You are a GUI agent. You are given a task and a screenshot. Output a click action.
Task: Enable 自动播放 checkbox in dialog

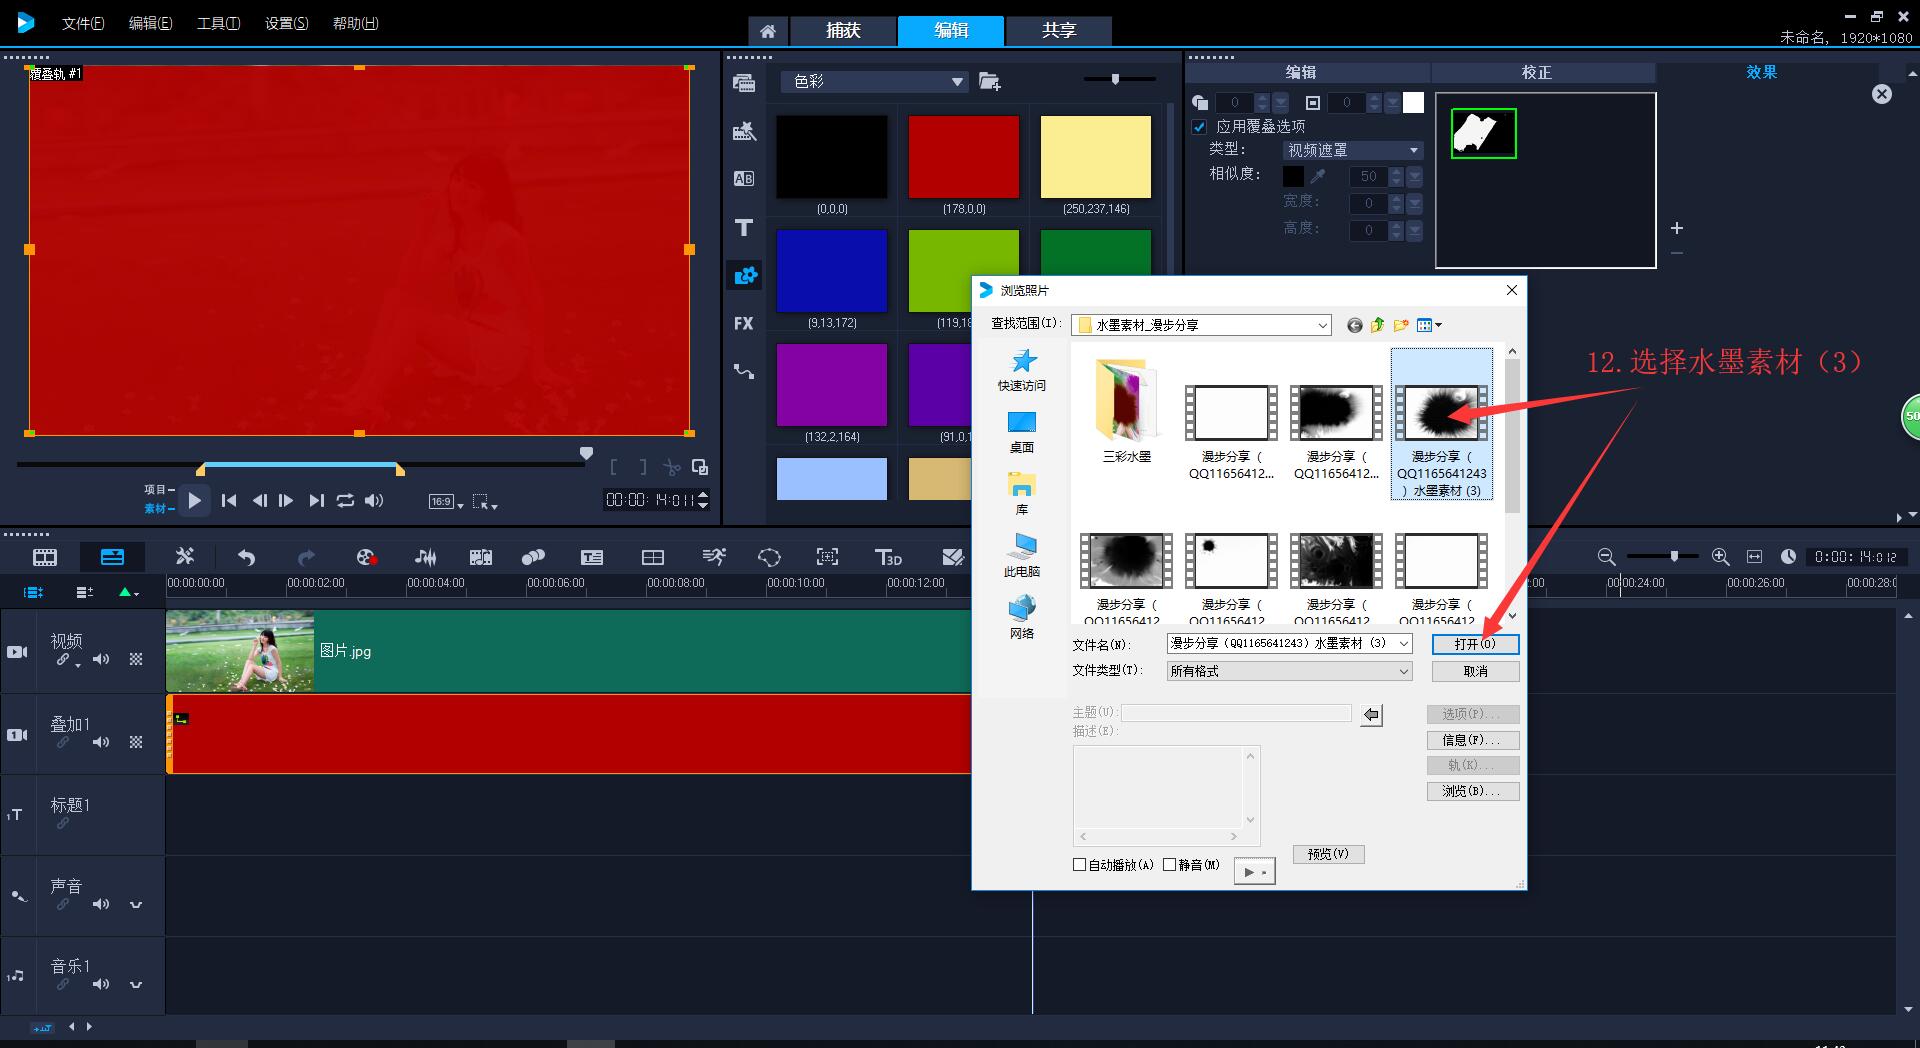1079,865
